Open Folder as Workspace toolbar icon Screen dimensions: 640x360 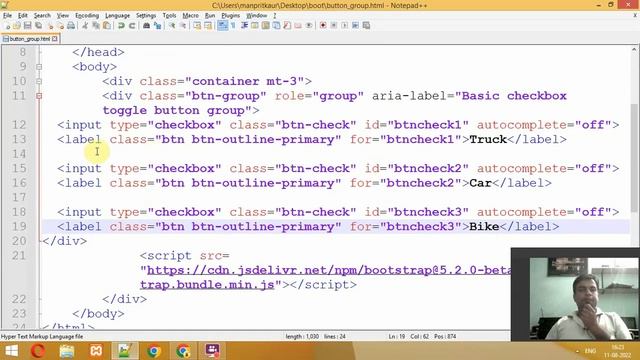(x=298, y=25)
